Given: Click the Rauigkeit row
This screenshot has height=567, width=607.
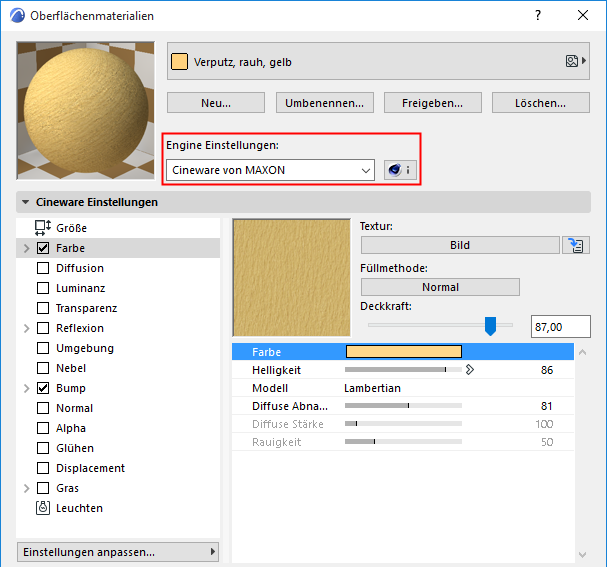Looking at the screenshot, I should (403, 442).
